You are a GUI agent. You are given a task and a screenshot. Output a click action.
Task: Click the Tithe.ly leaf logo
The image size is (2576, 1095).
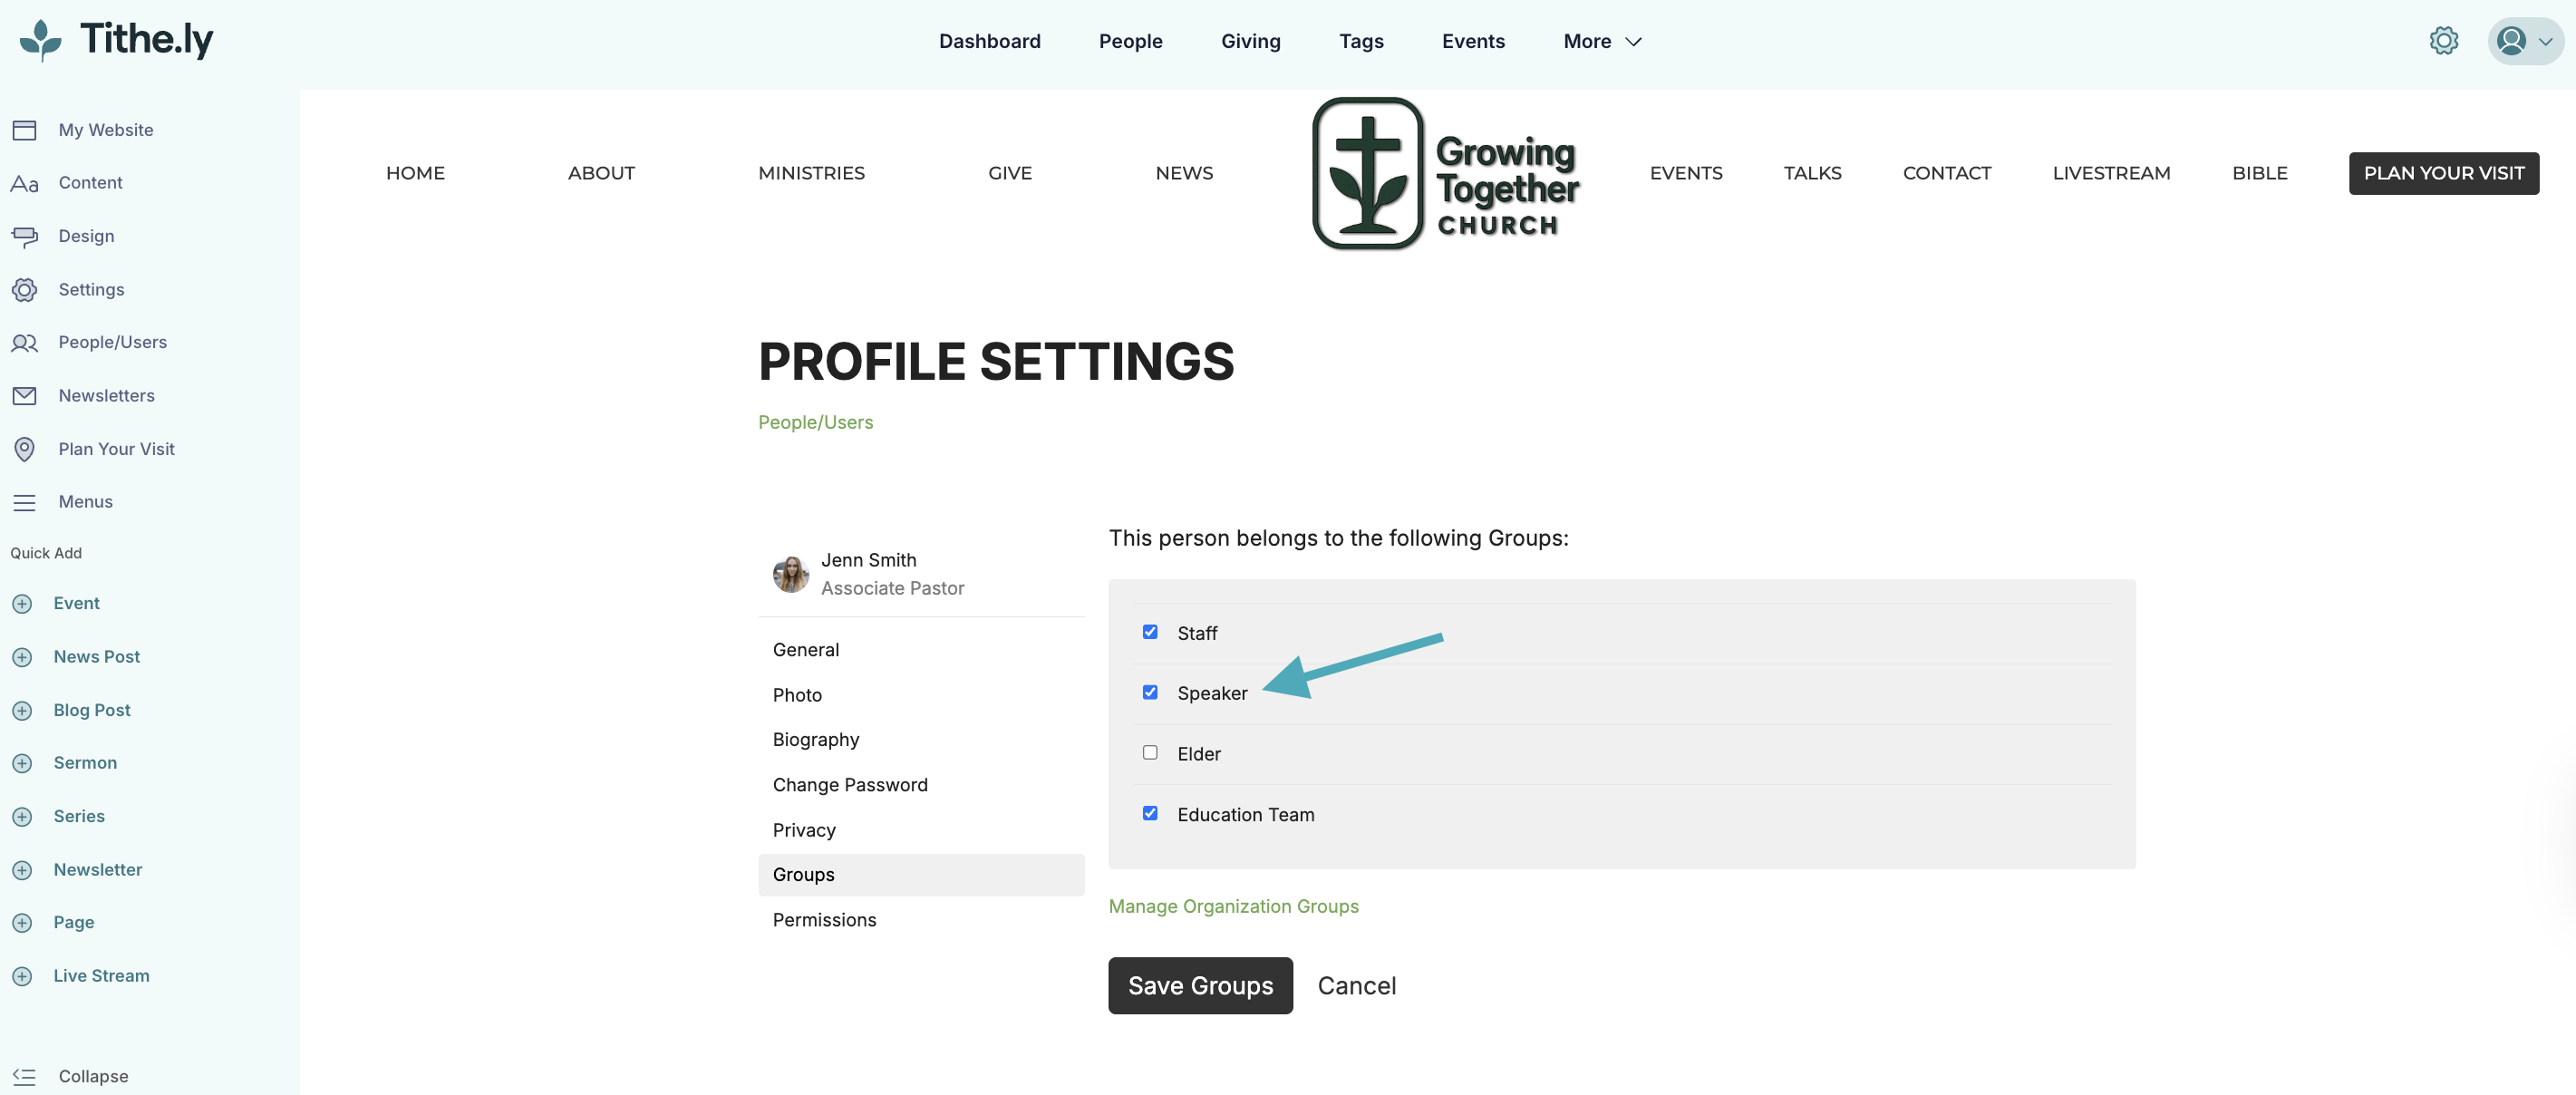coord(41,40)
